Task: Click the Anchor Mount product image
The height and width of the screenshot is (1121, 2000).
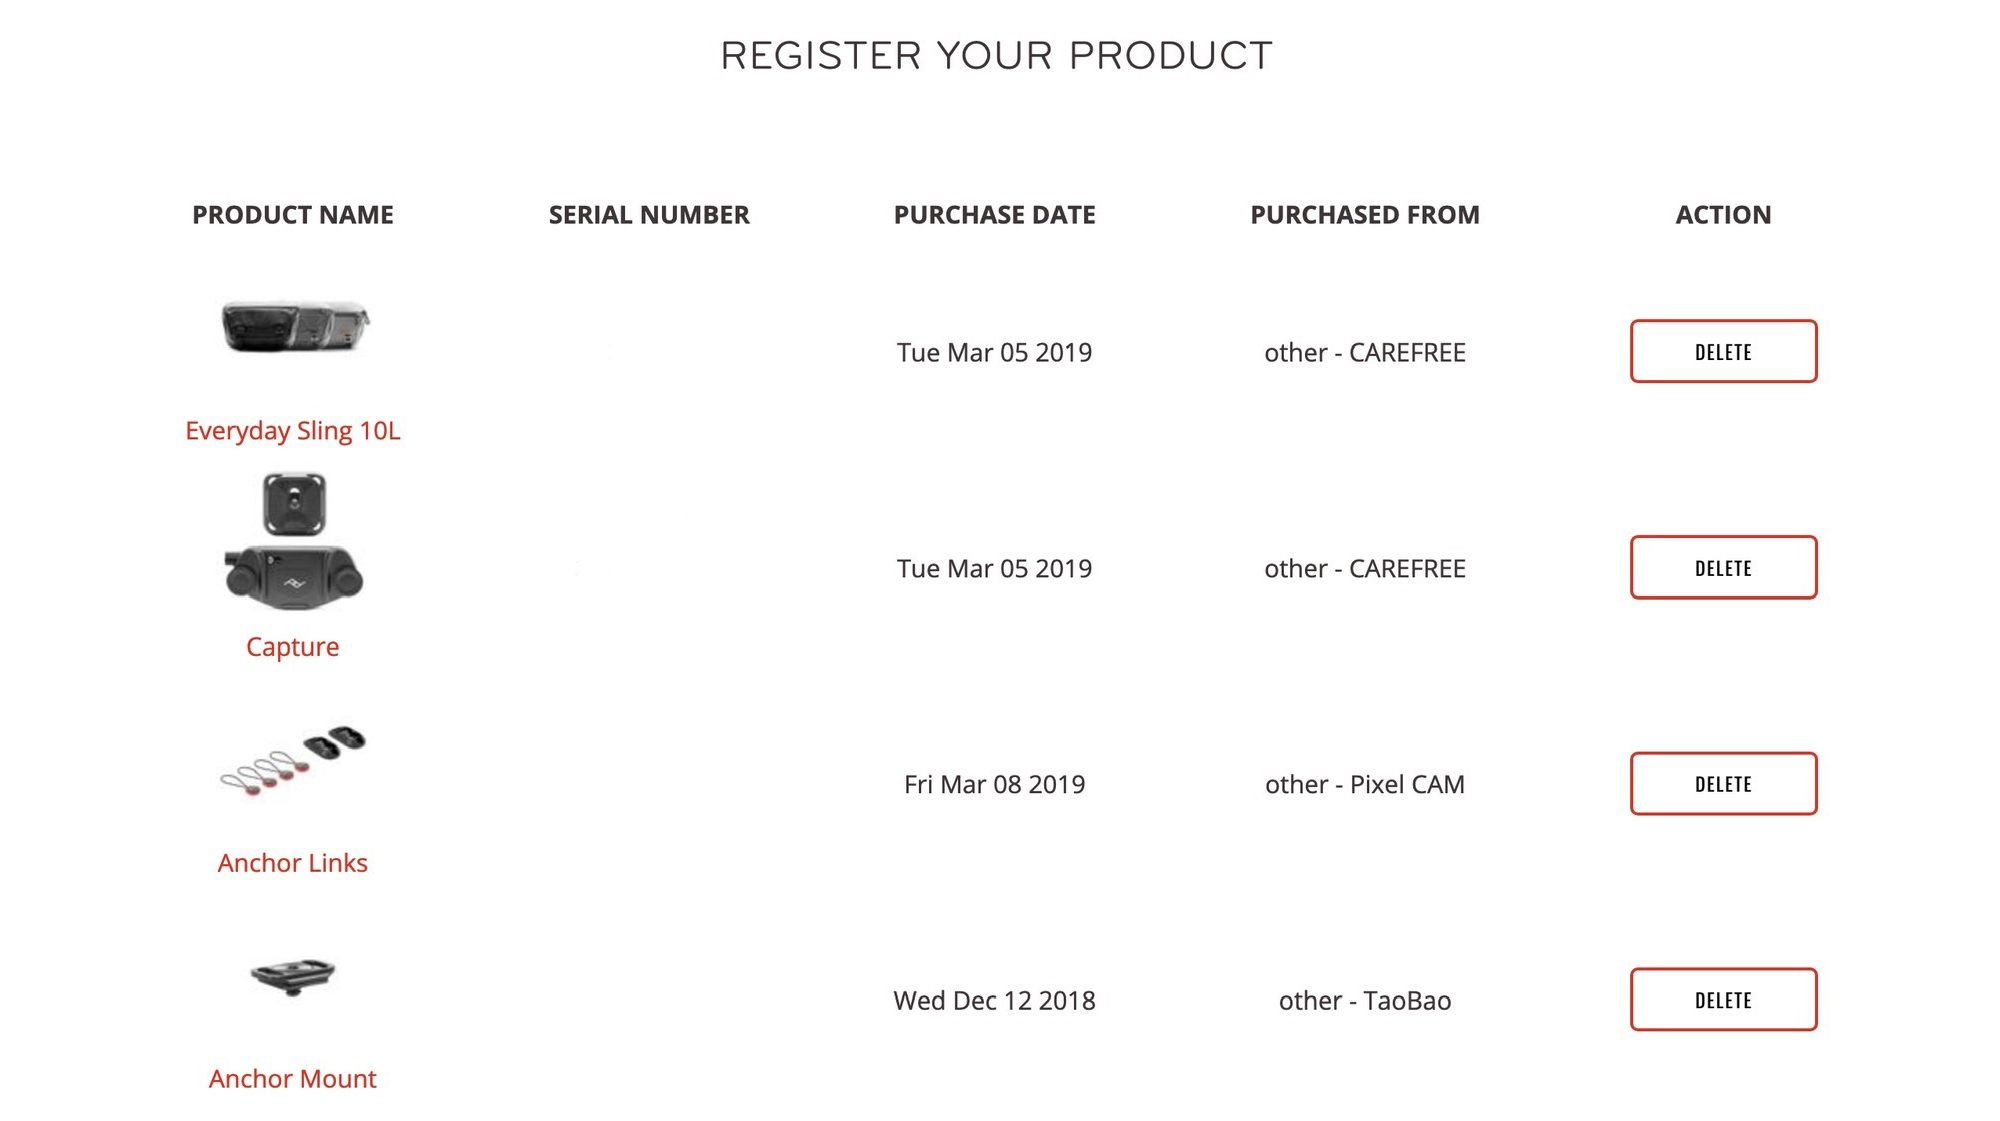Action: click(293, 976)
